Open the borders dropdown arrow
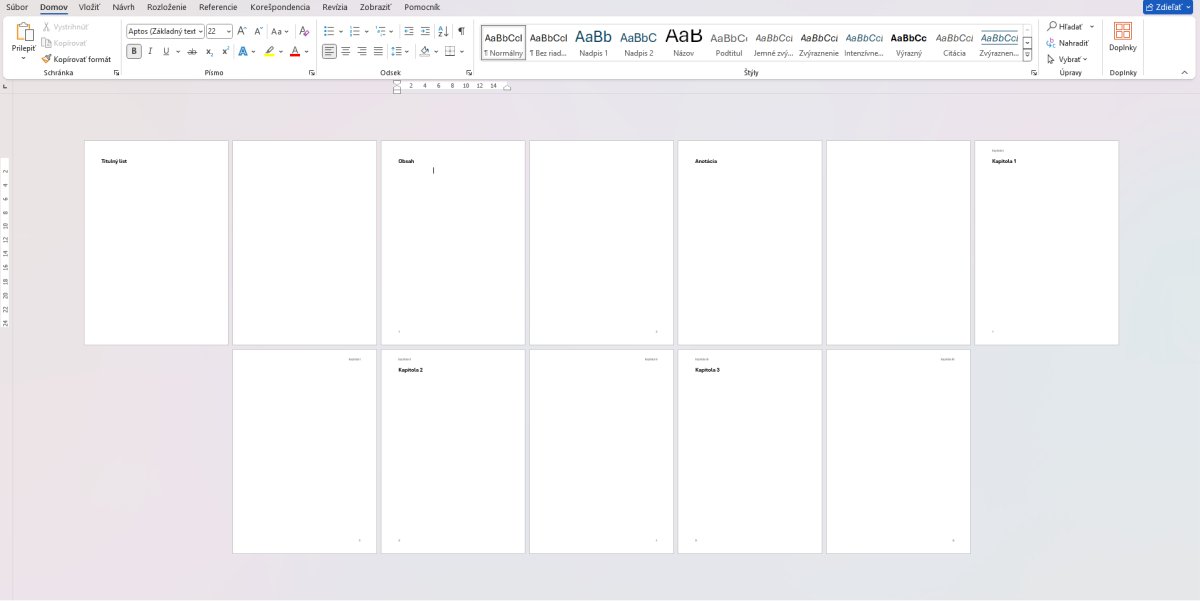Image resolution: width=1200 pixels, height=601 pixels. (x=462, y=51)
